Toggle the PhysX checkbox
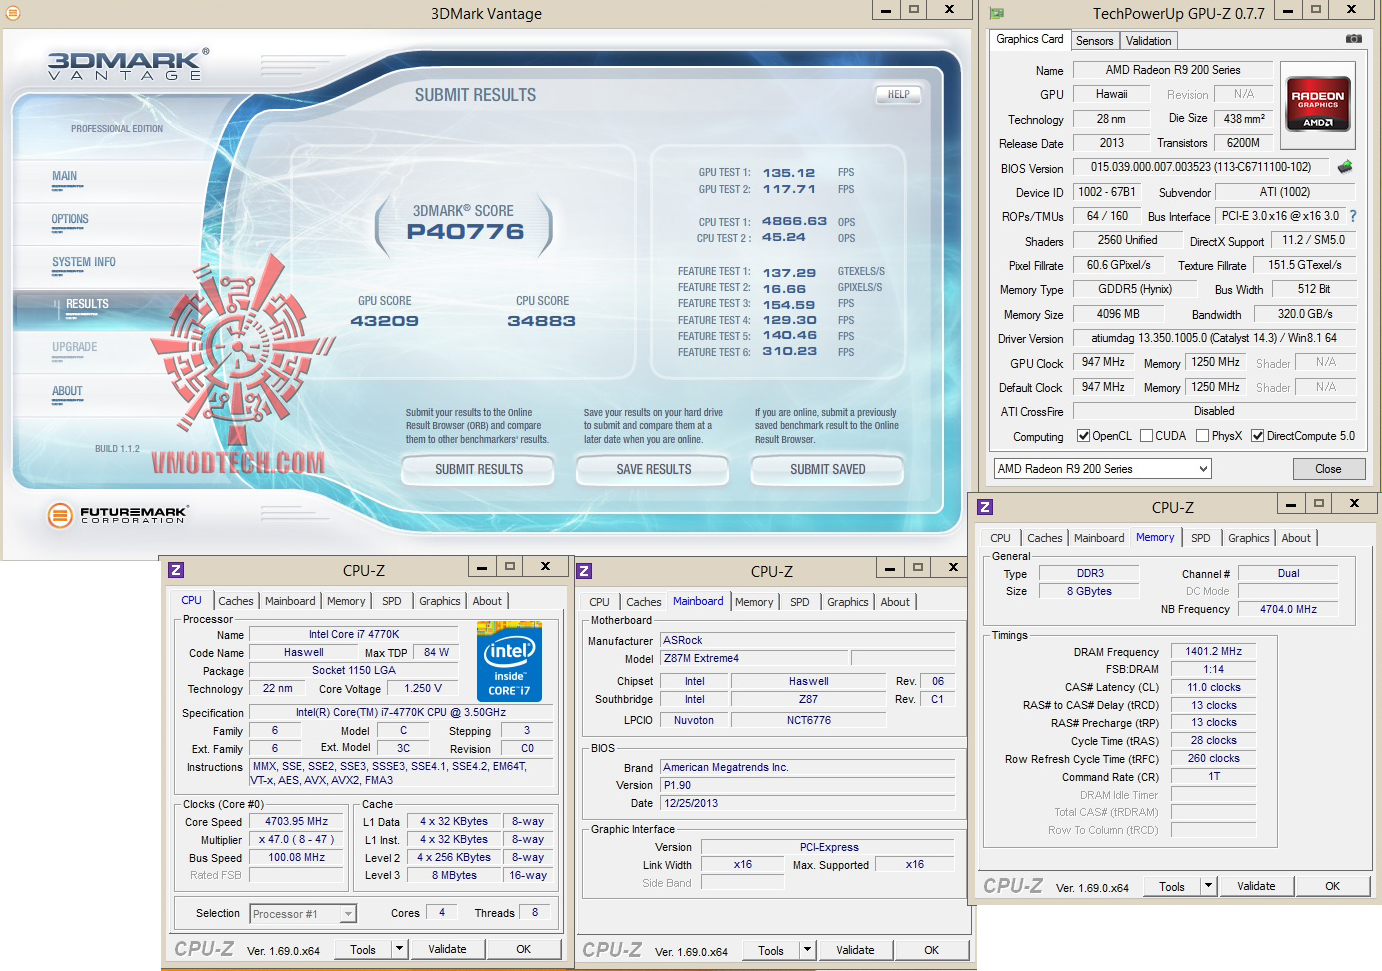Image resolution: width=1382 pixels, height=971 pixels. (1203, 436)
